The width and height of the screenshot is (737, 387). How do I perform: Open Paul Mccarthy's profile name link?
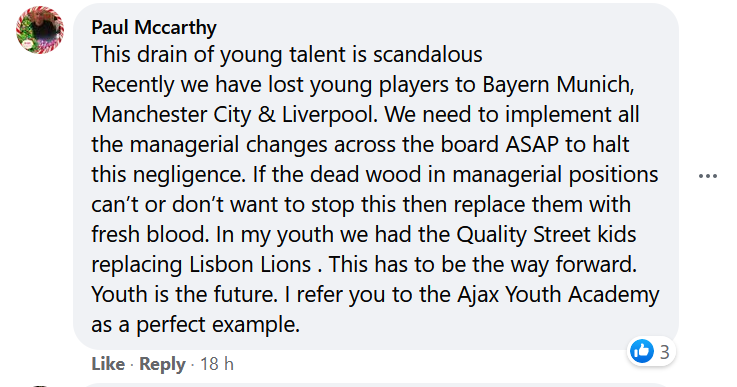pyautogui.click(x=154, y=27)
